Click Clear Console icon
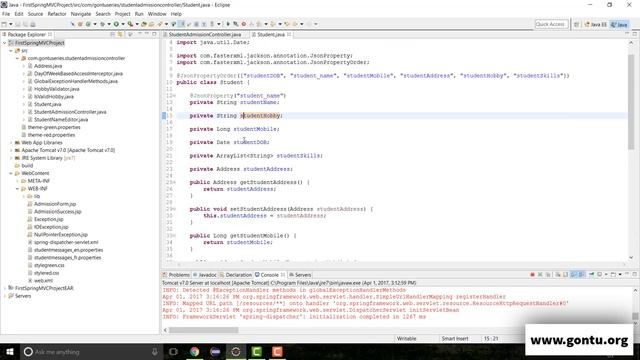The image size is (640, 360). (558, 274)
